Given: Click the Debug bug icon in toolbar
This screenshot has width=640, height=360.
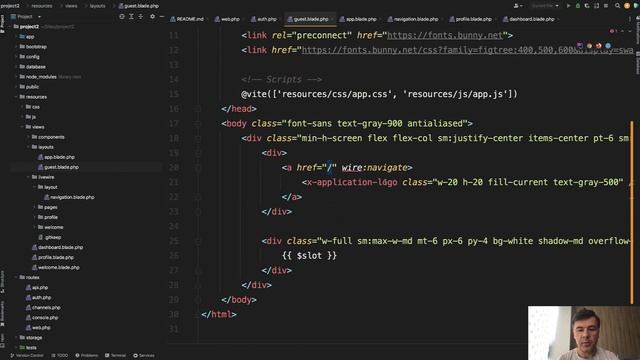Looking at the screenshot, I should [578, 6].
